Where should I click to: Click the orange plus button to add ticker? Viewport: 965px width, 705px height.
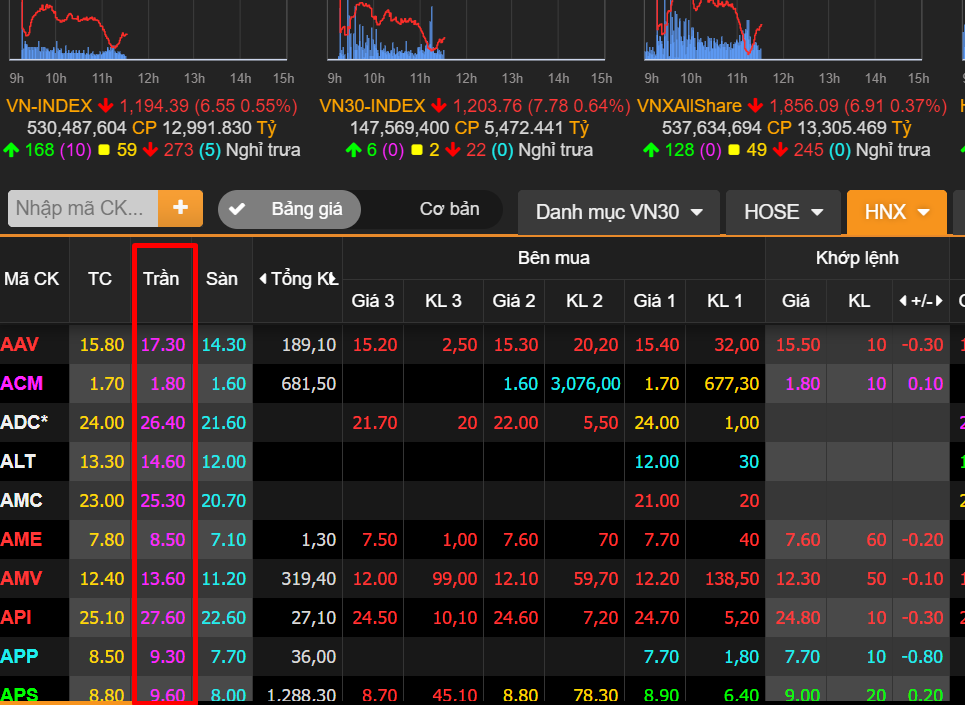(181, 208)
